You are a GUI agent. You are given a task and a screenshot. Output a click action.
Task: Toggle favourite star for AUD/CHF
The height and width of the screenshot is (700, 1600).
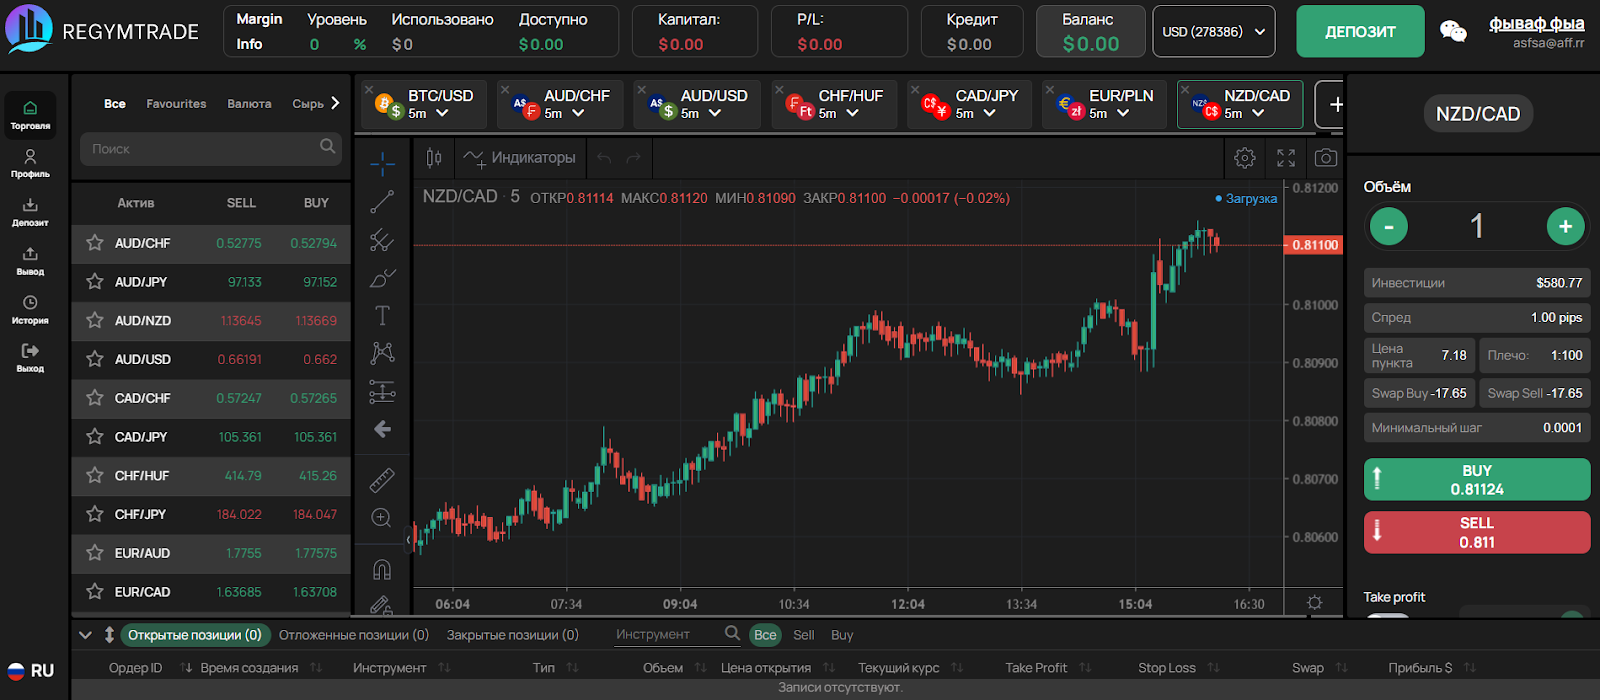click(x=95, y=243)
